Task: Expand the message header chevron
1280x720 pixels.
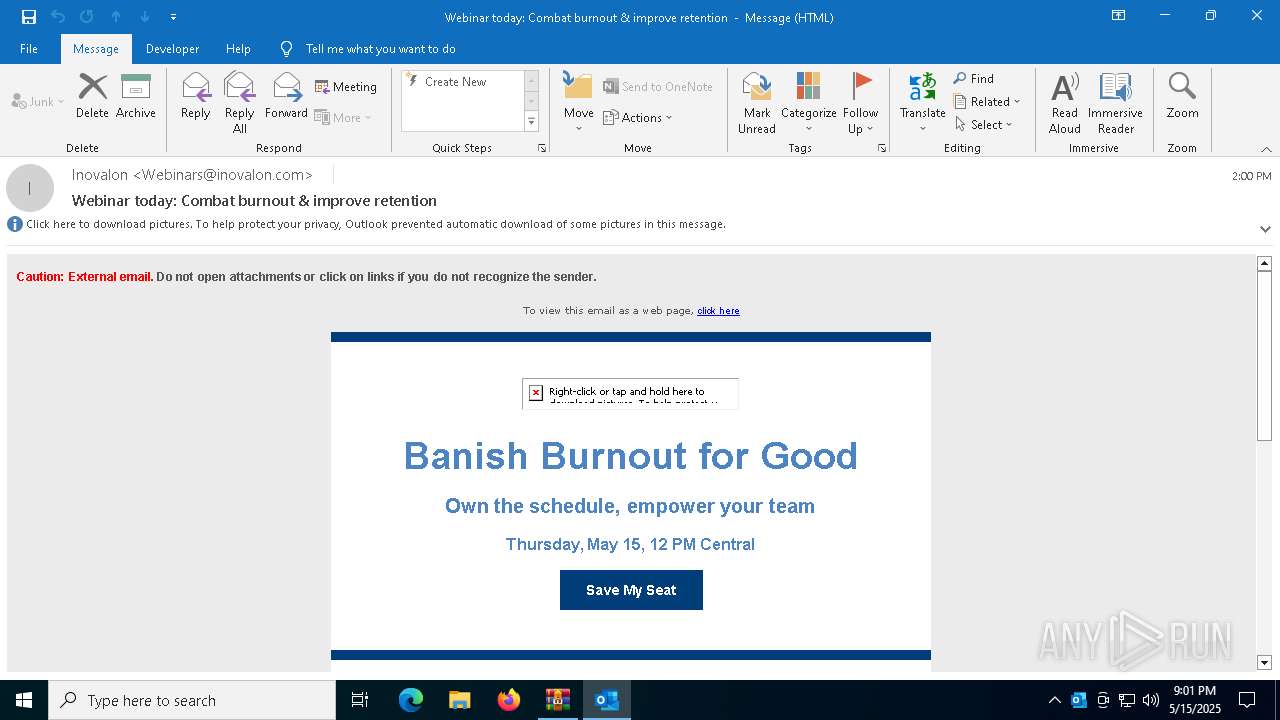Action: (x=1265, y=229)
